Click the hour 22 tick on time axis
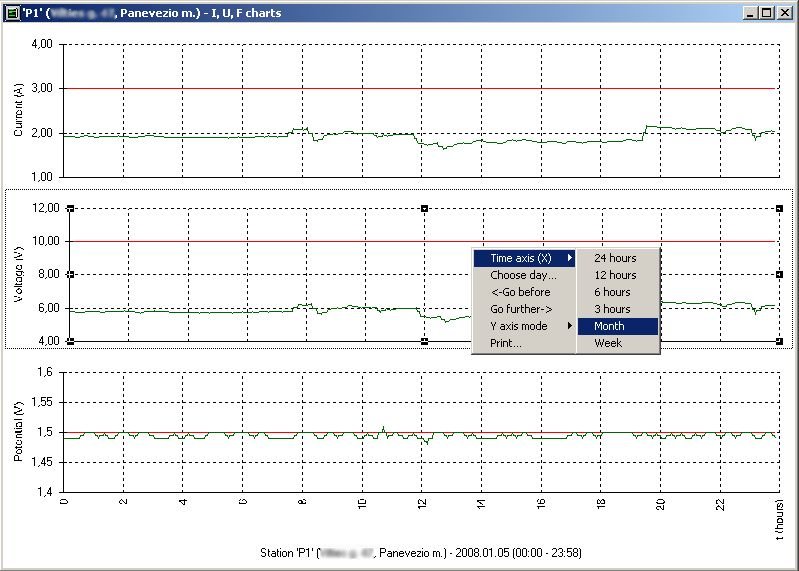Image resolution: width=799 pixels, height=571 pixels. pyautogui.click(x=720, y=504)
